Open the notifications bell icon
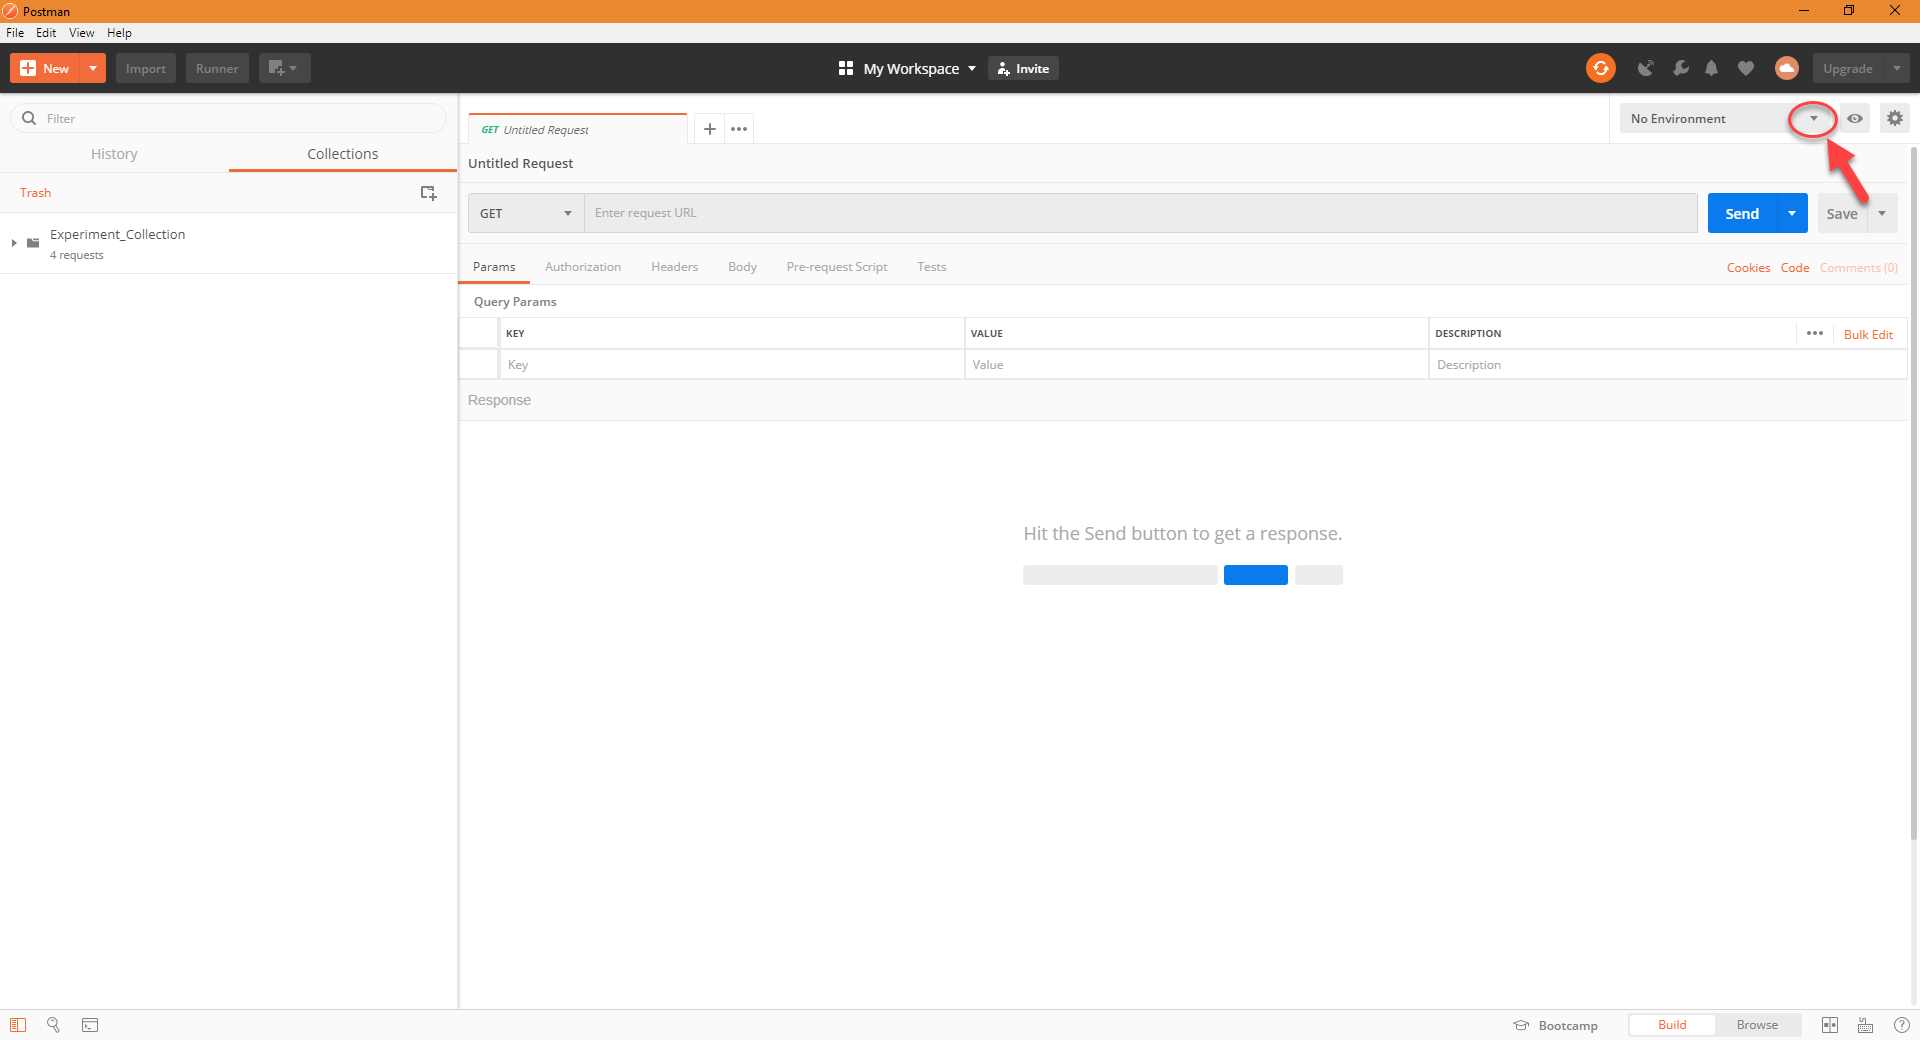 1711,68
